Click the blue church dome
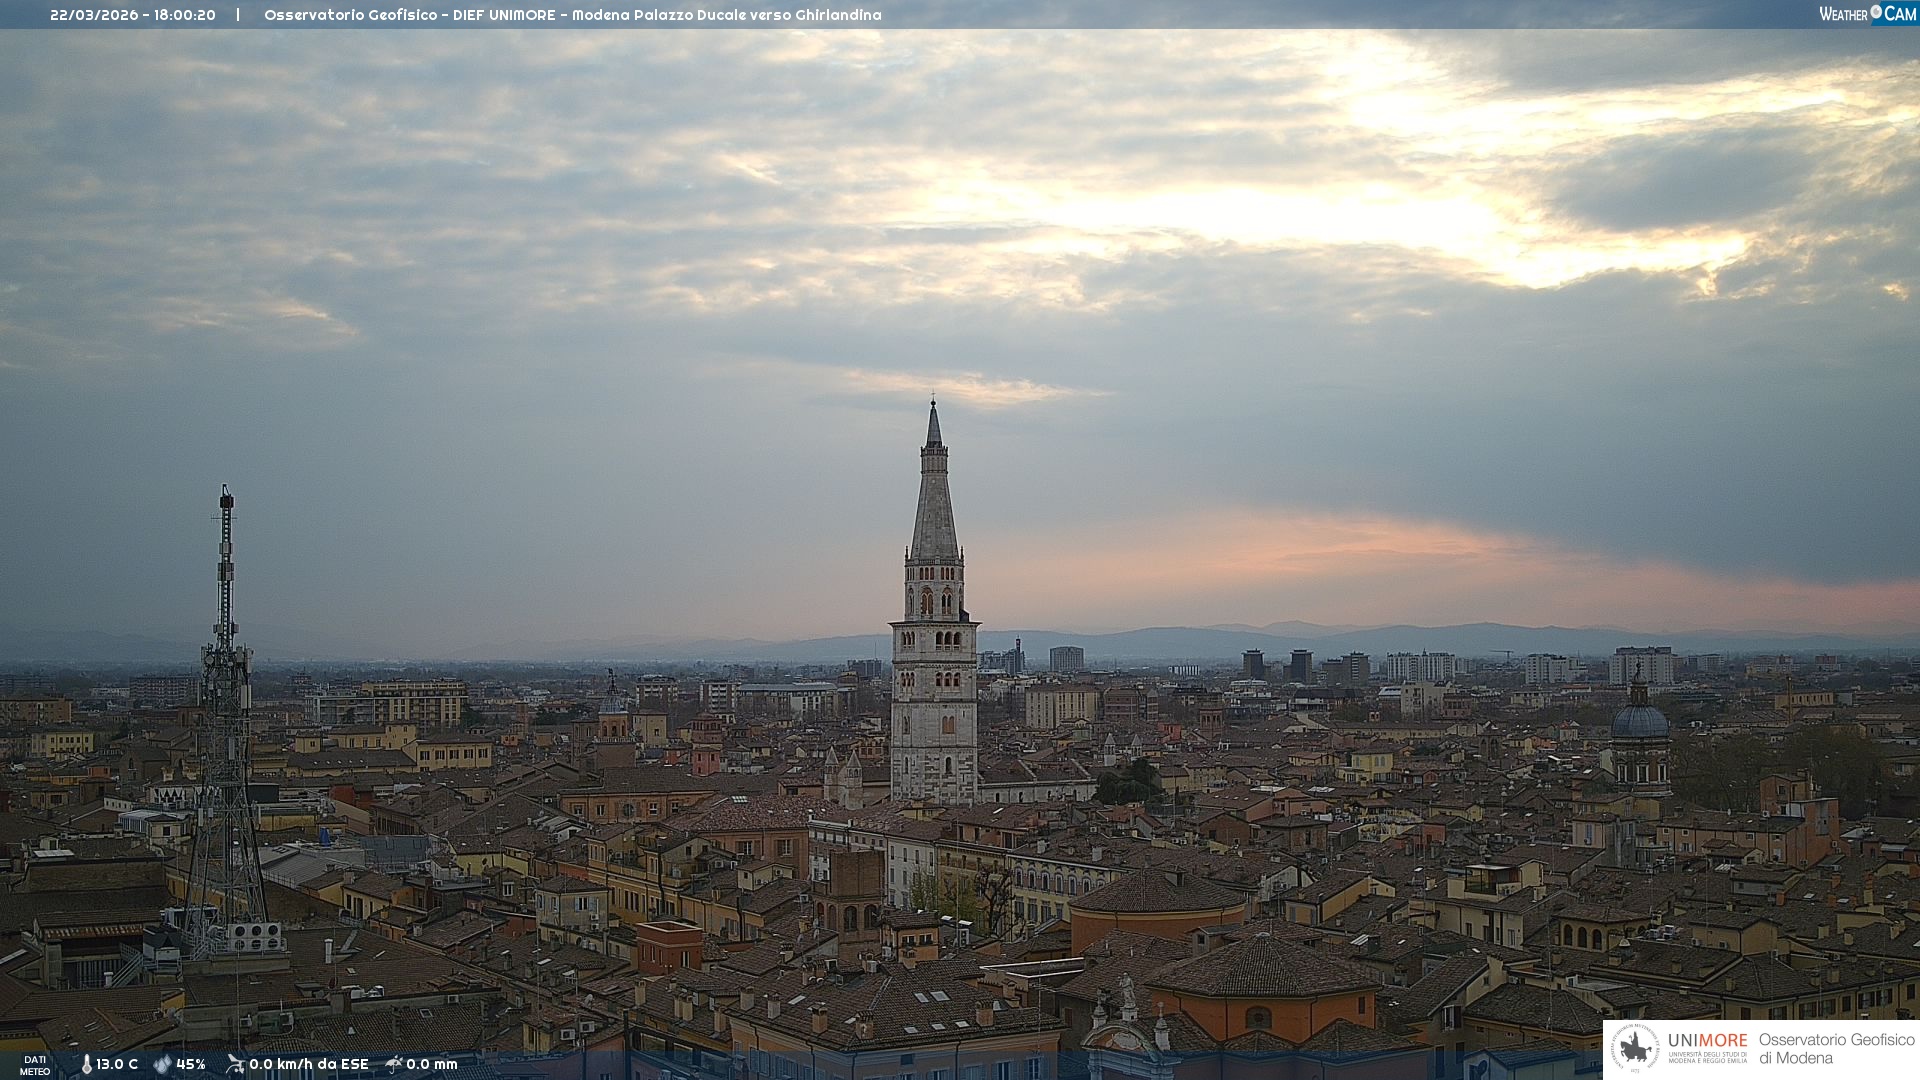This screenshot has width=1920, height=1080. point(1639,721)
